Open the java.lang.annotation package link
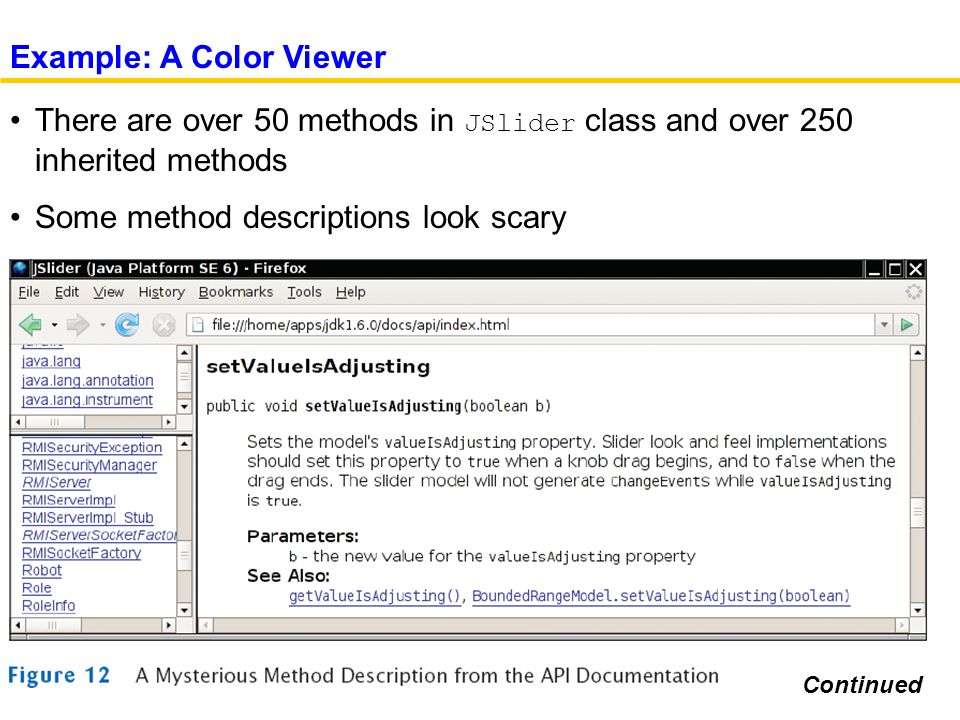This screenshot has height=720, width=960. click(x=88, y=380)
